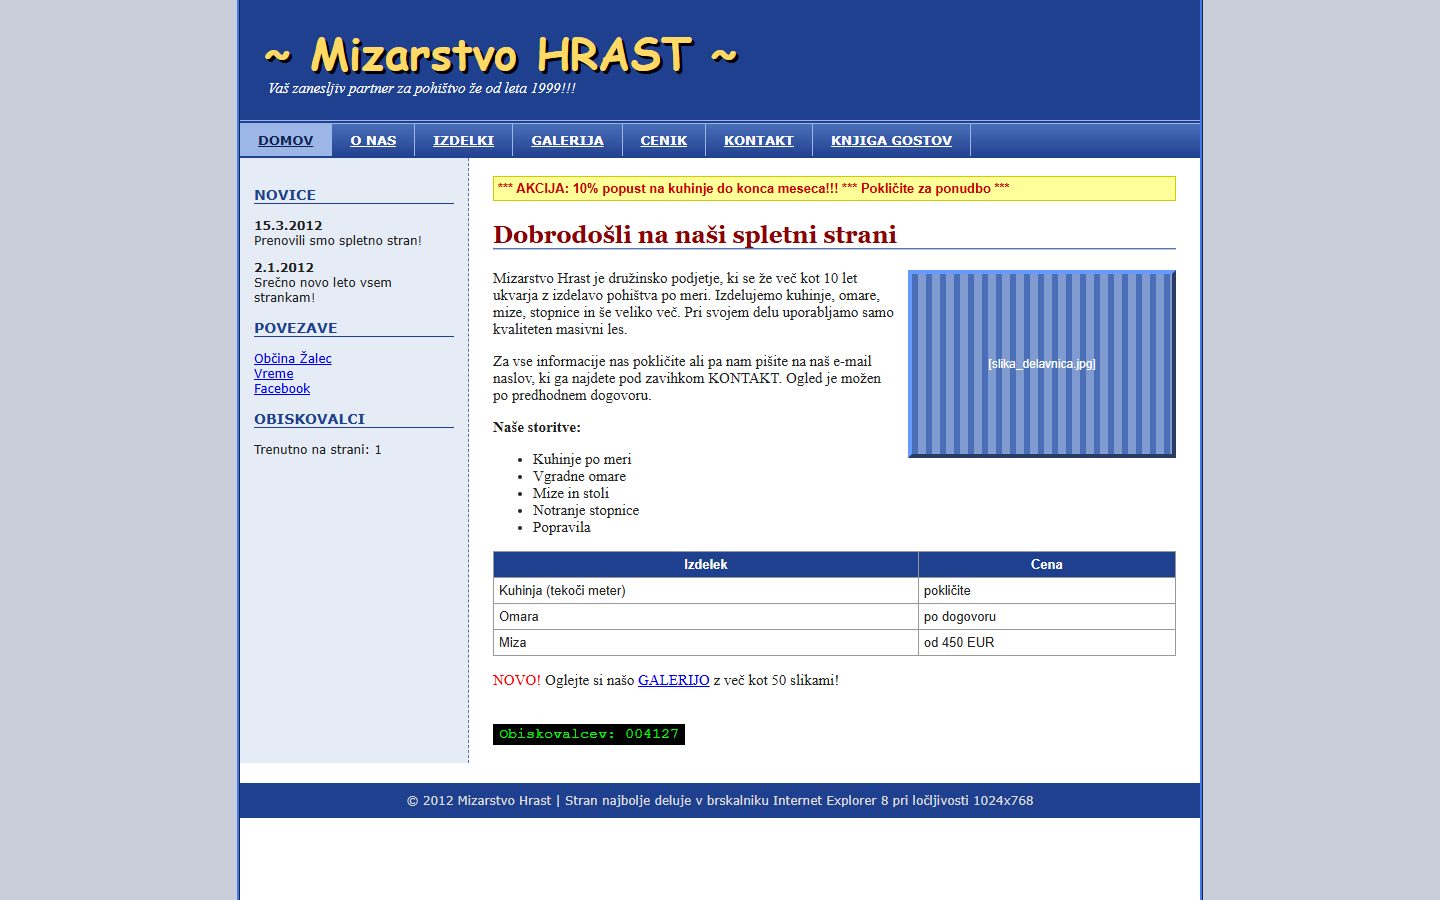Click the 15.3.2012 news date
Viewport: 1440px width, 900px height.
pos(288,225)
